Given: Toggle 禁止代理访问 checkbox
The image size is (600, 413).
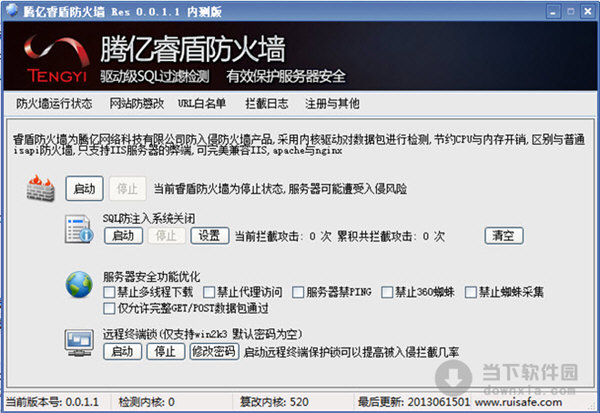Looking at the screenshot, I should pos(209,292).
